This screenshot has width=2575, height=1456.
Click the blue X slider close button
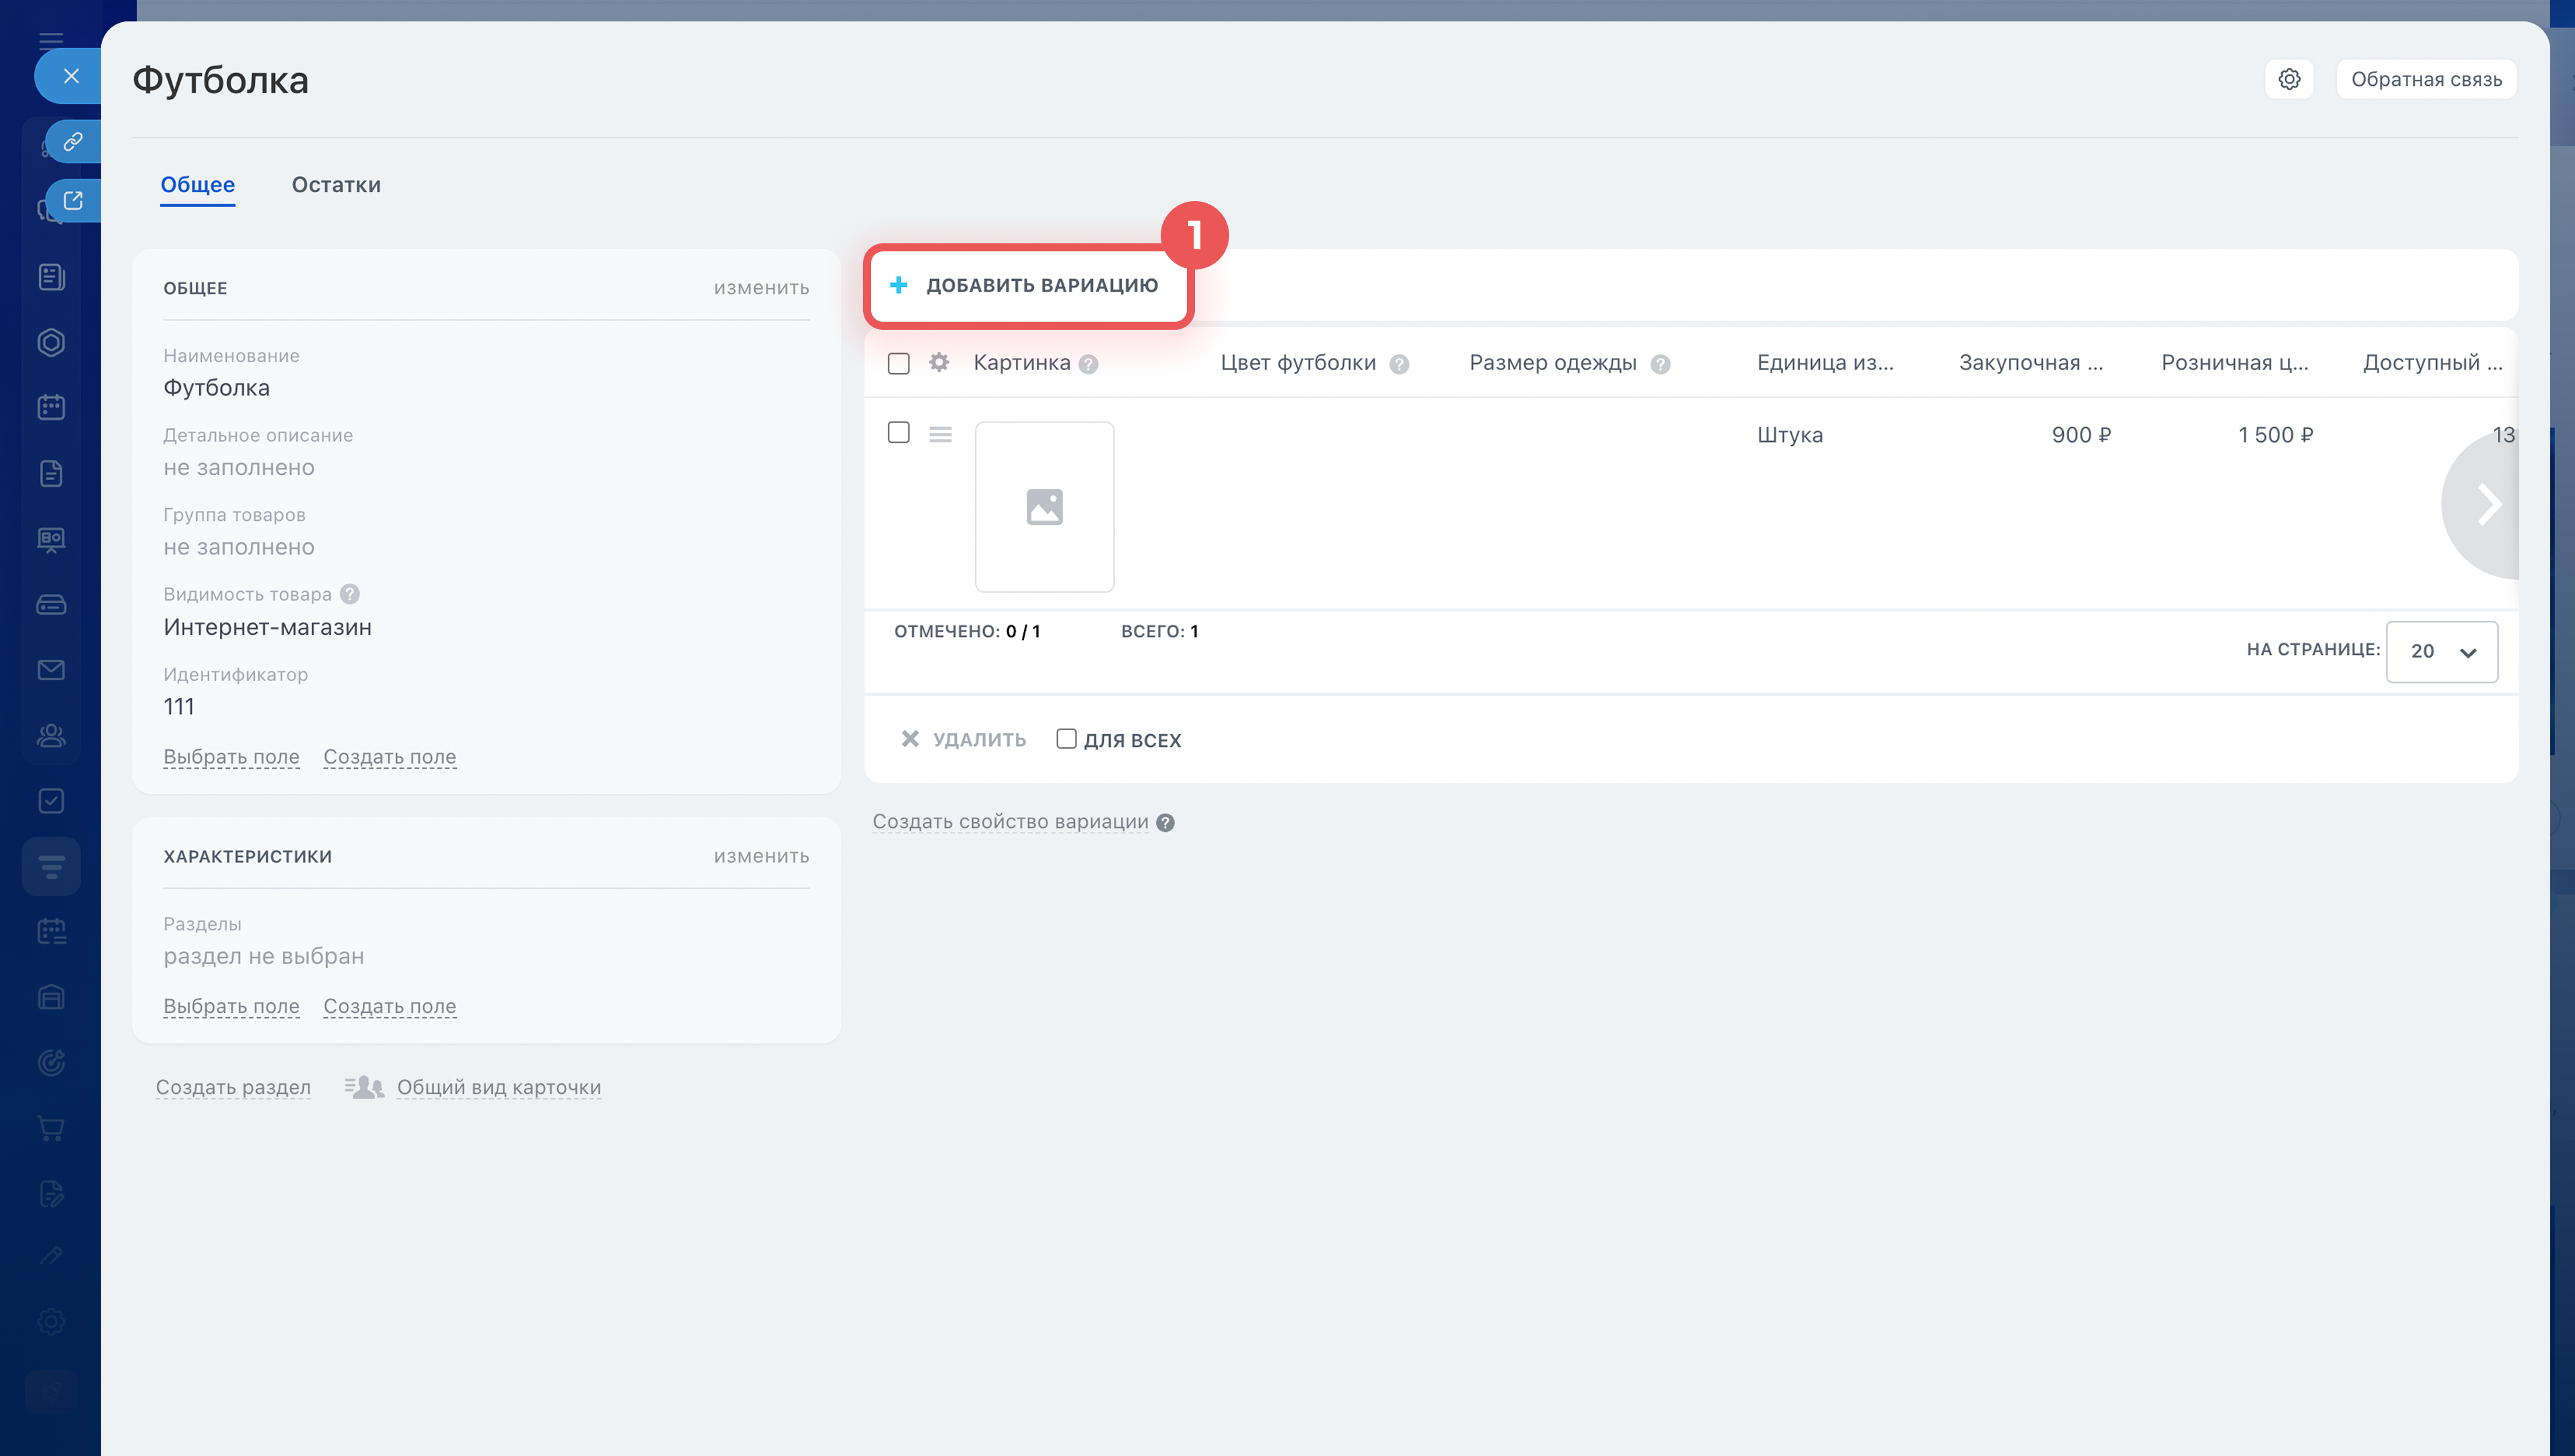pos(70,76)
